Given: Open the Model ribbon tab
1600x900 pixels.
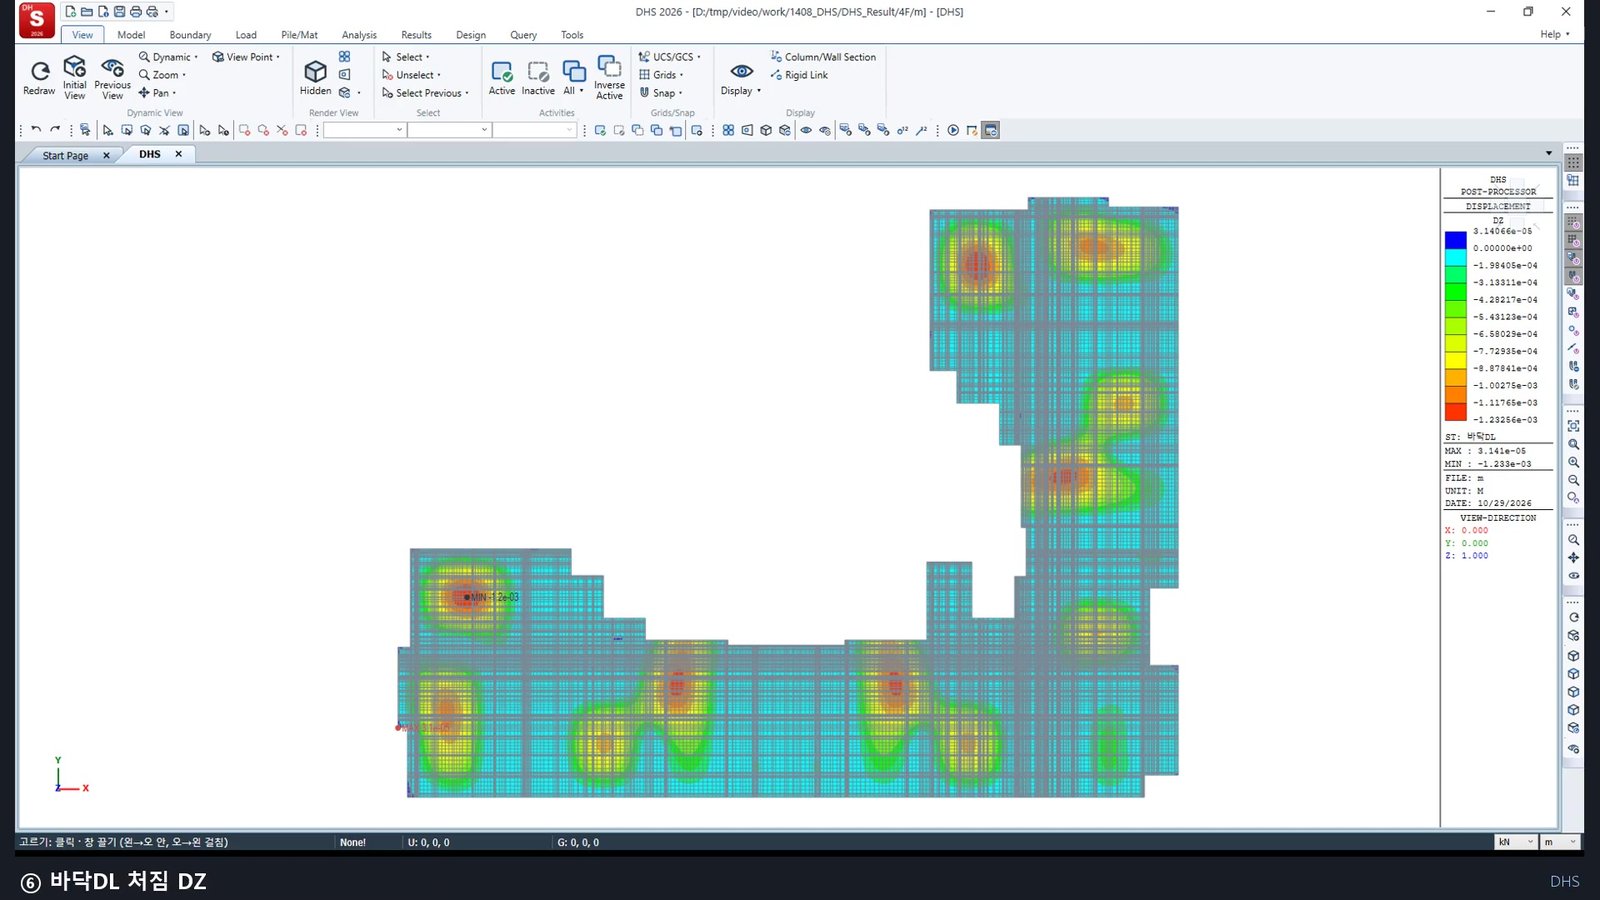Looking at the screenshot, I should pos(131,35).
